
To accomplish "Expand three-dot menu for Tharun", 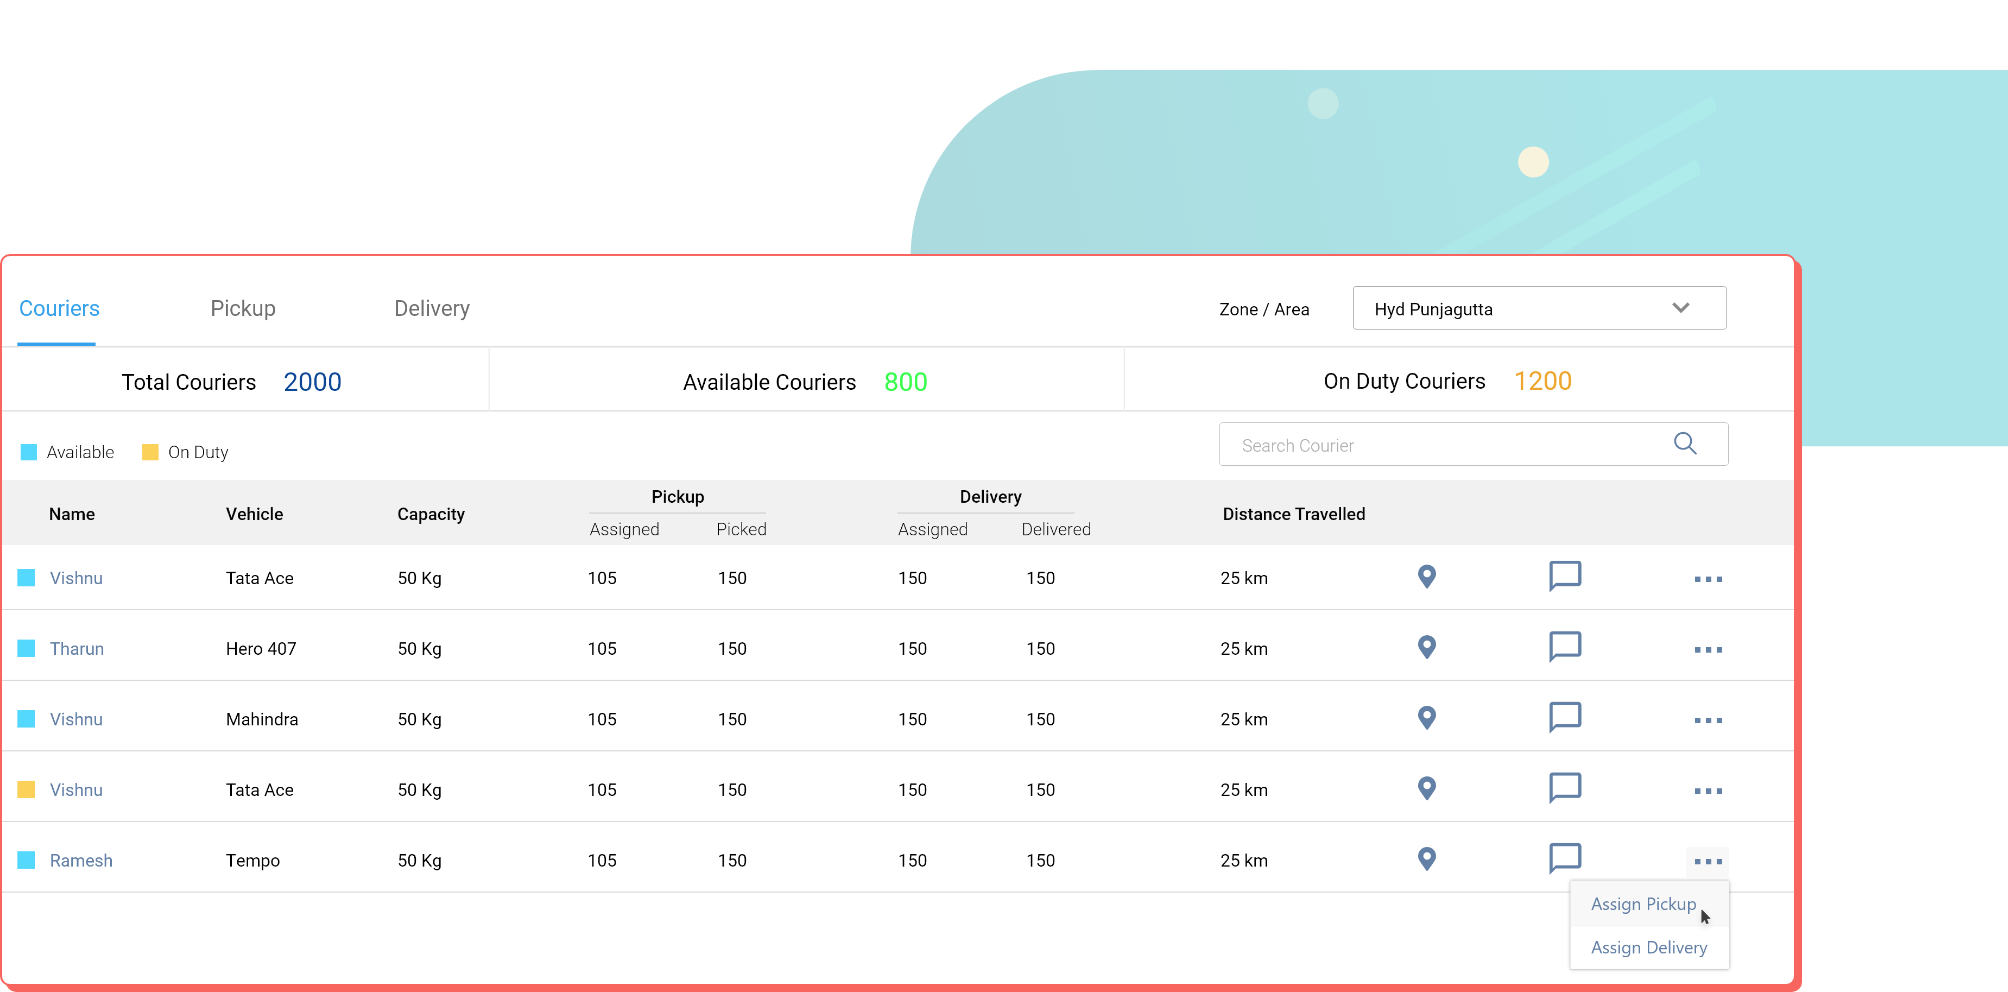I will [1708, 650].
